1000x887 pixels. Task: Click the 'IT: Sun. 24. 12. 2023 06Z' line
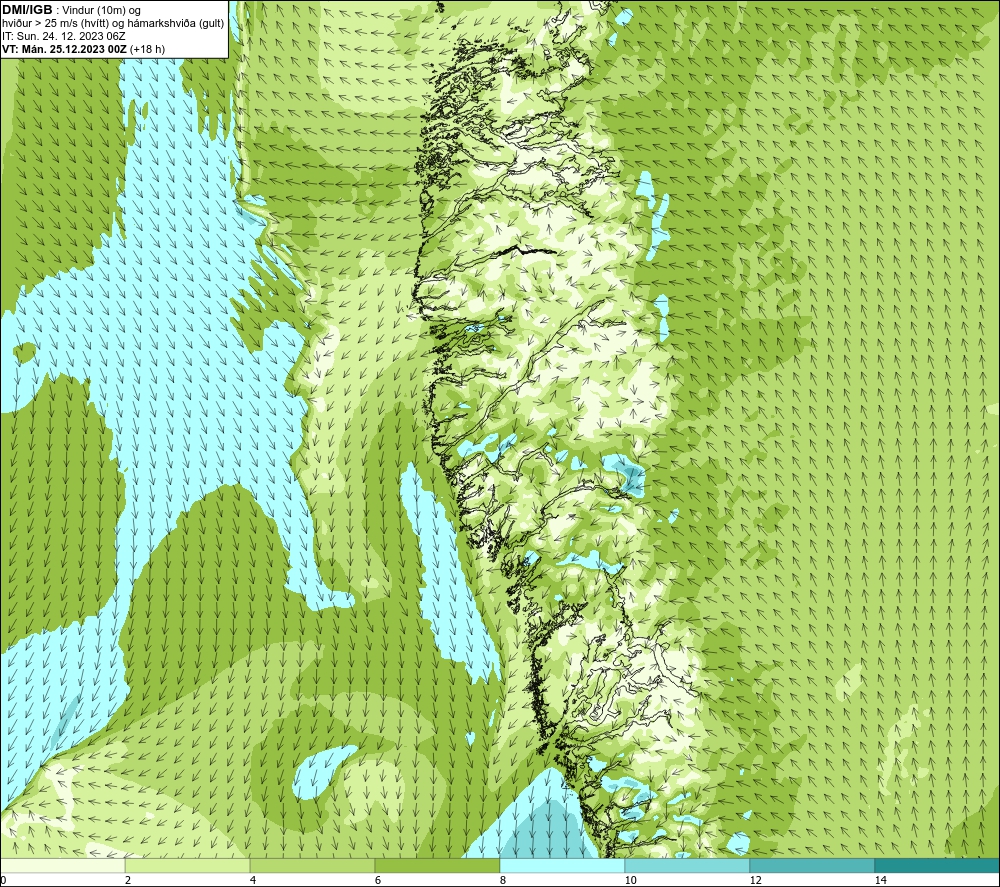pyautogui.click(x=64, y=36)
